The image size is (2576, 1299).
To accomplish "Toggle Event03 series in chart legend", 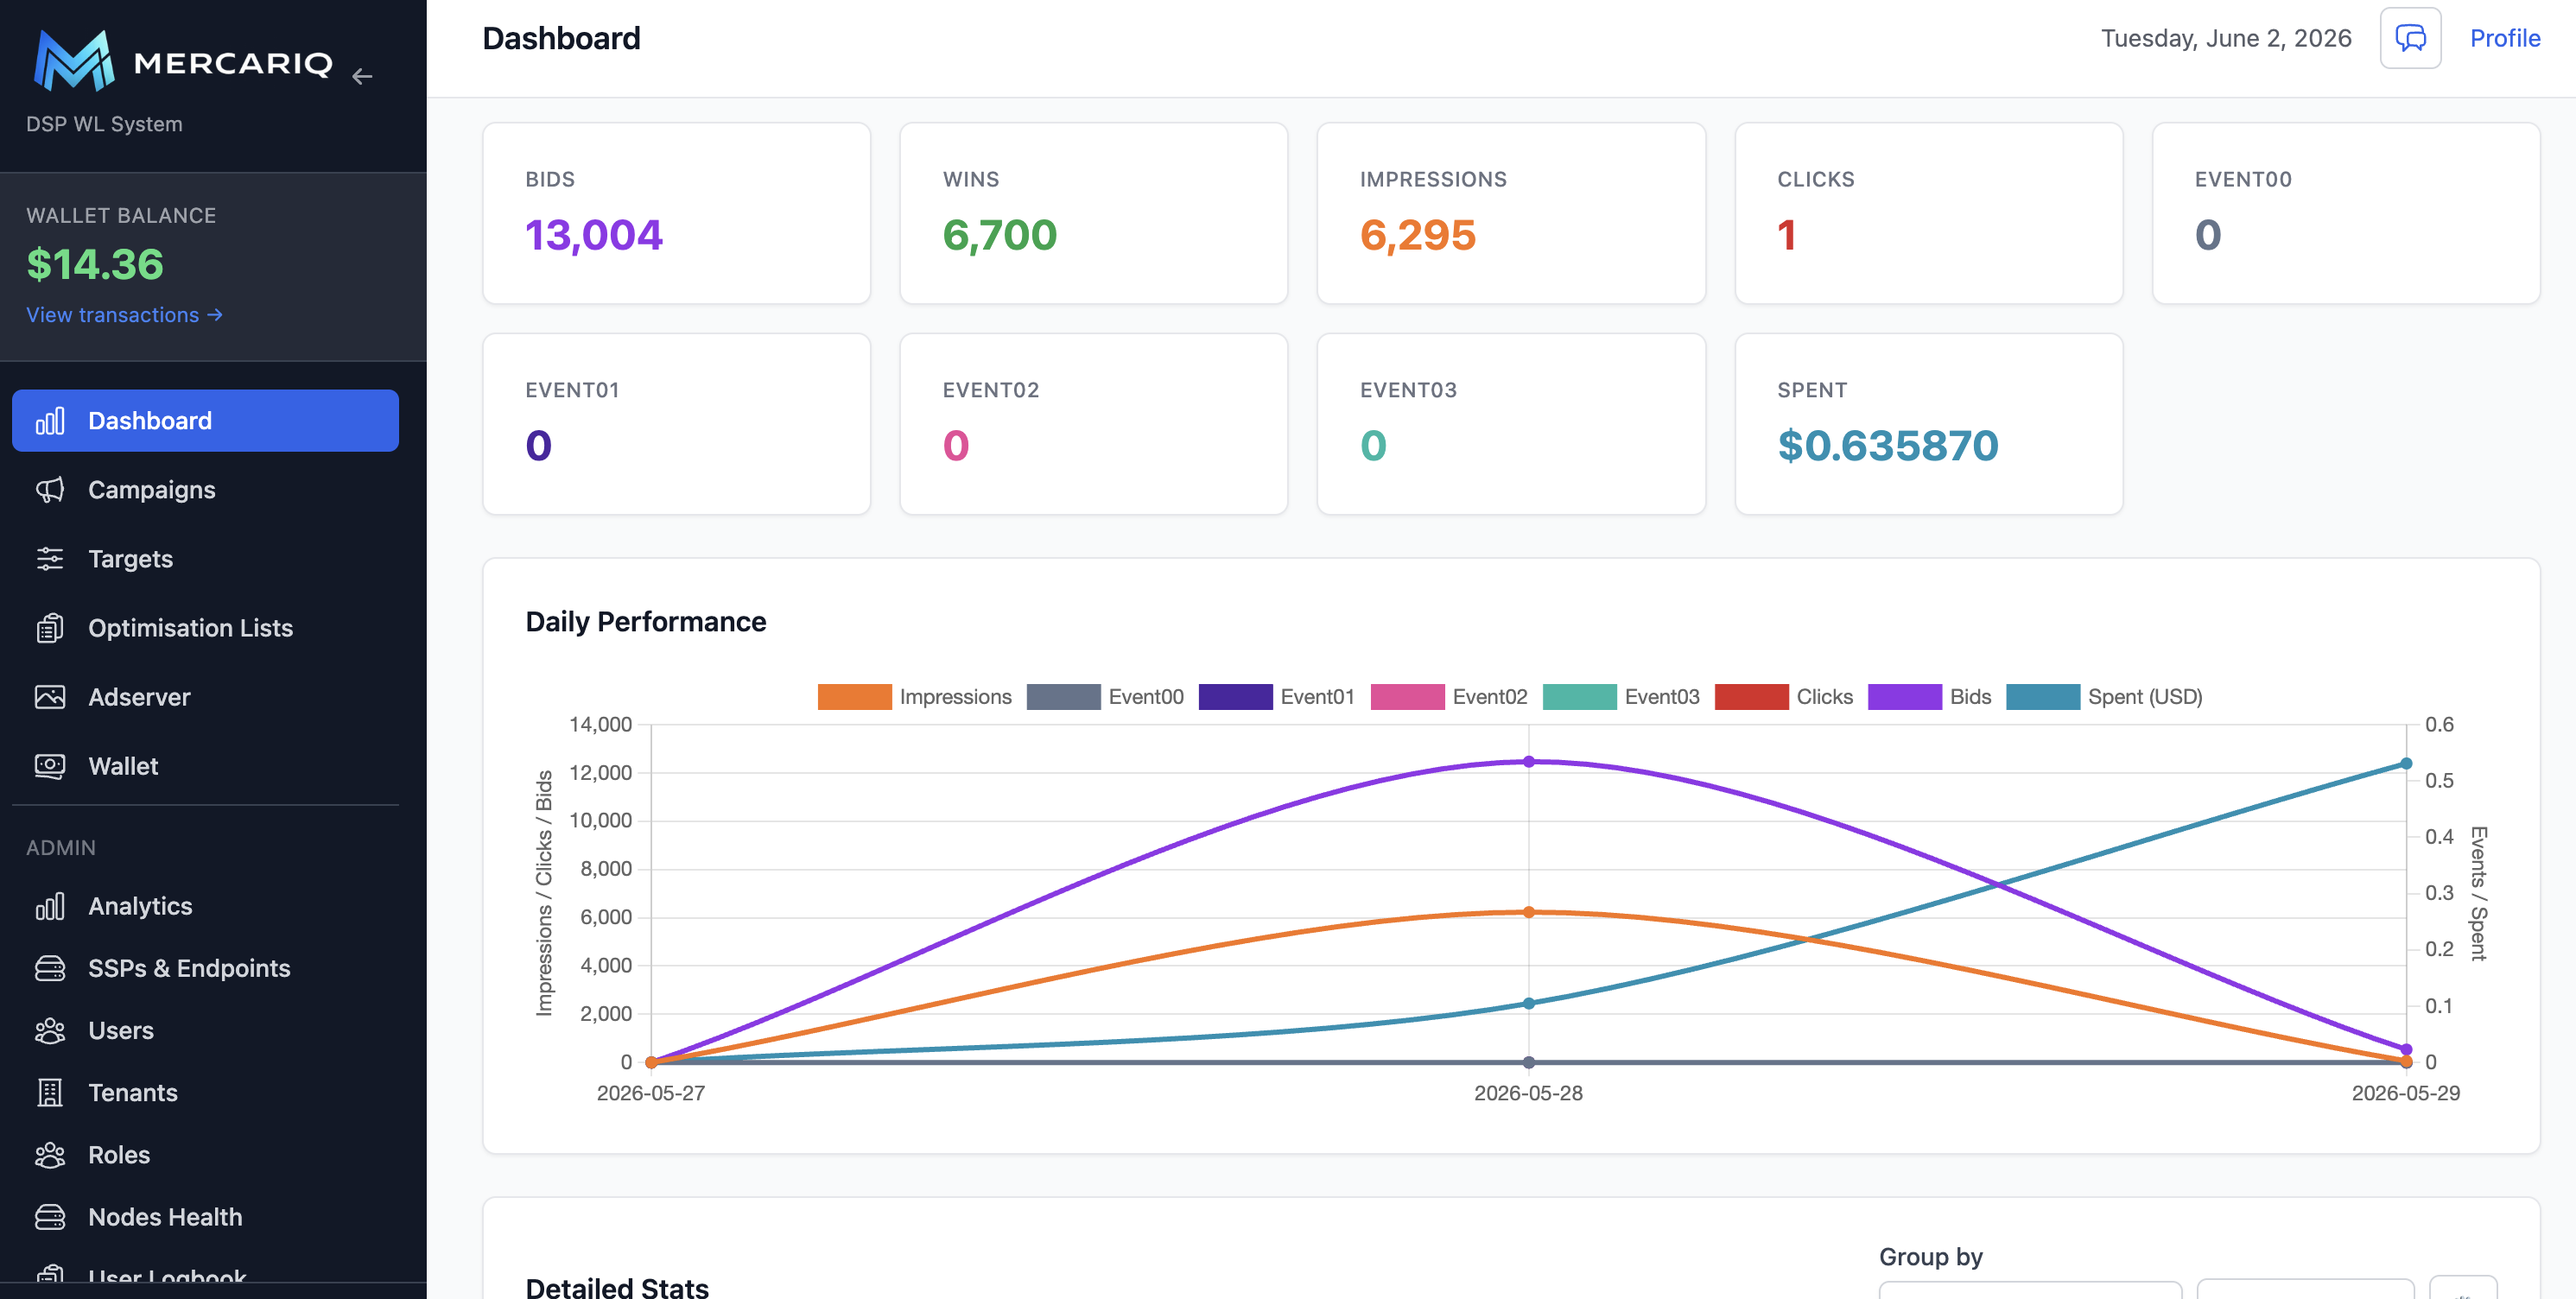I will tap(1621, 697).
